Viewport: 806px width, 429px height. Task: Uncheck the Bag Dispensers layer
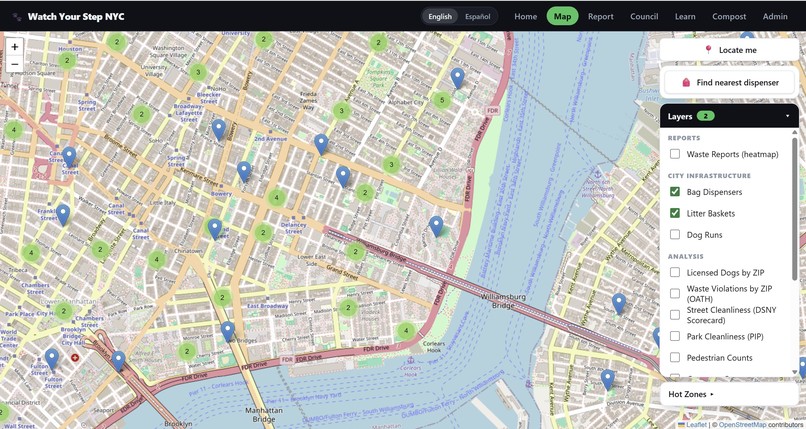(675, 192)
